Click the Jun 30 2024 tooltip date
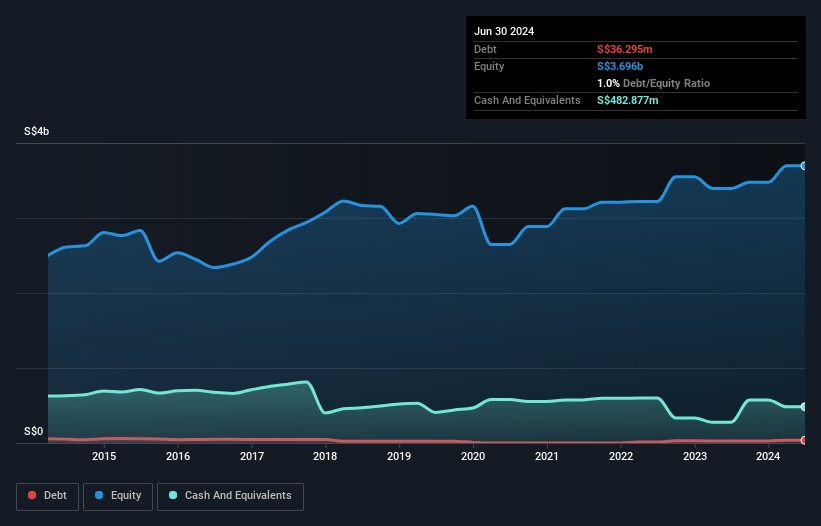 [504, 31]
